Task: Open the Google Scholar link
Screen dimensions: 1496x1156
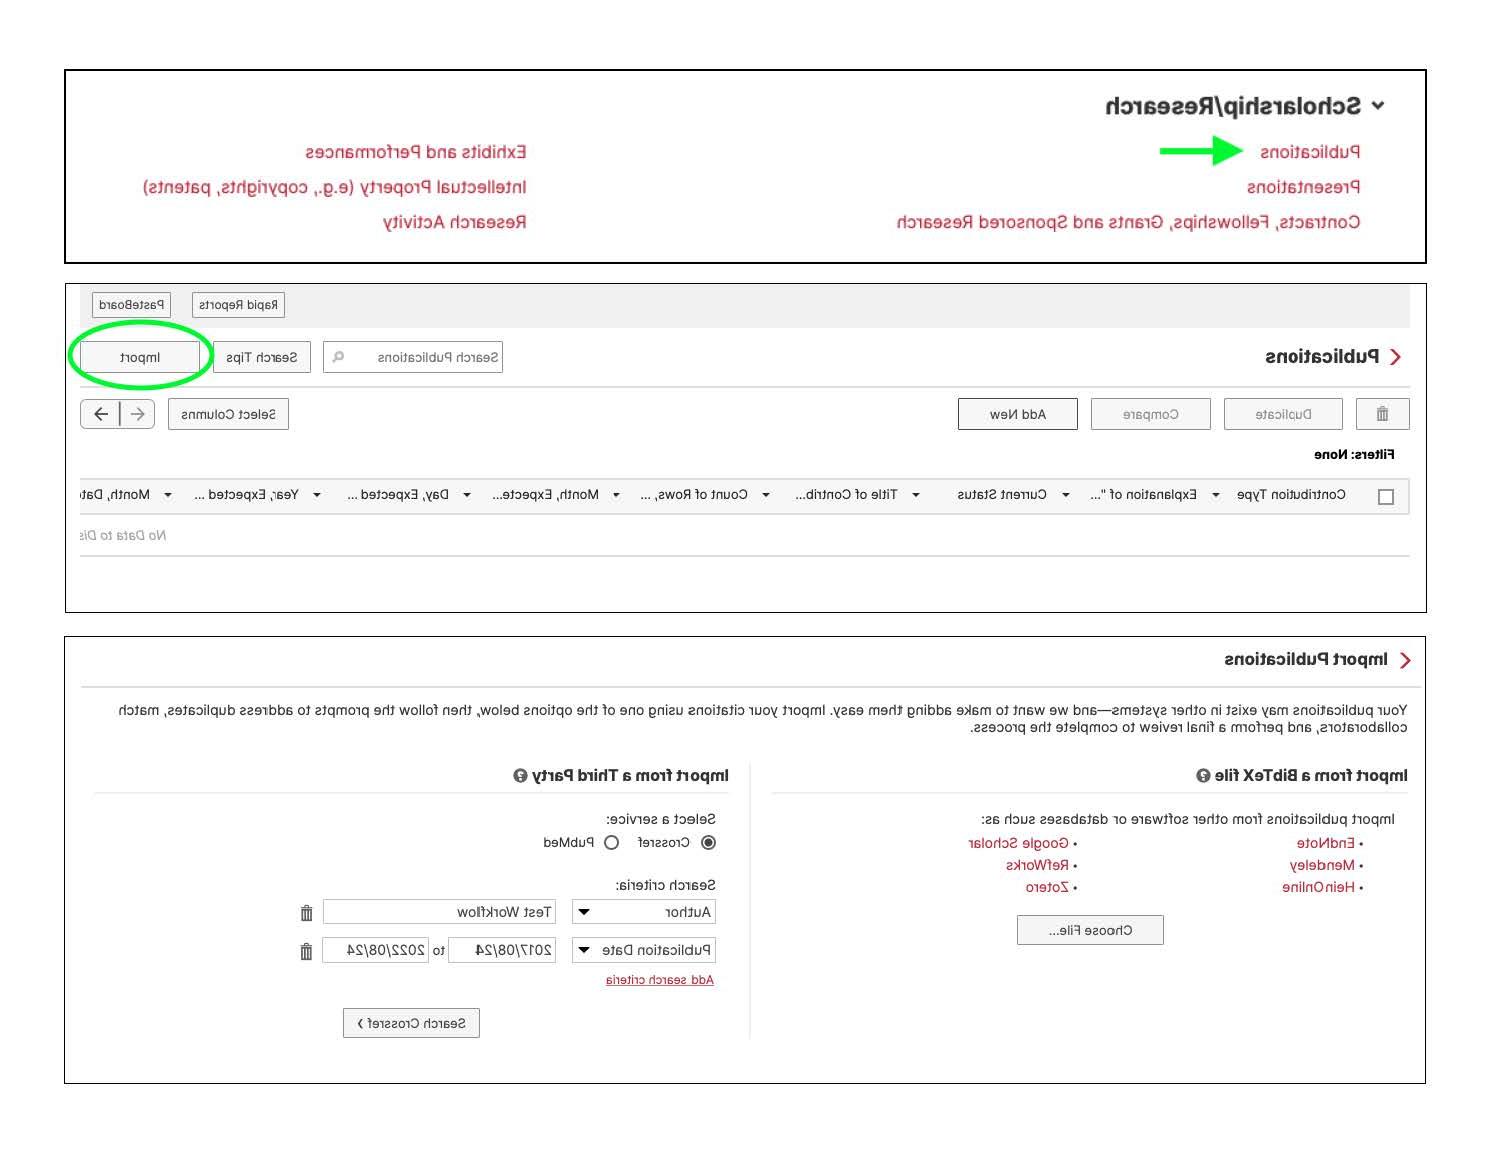Action: coord(1018,843)
